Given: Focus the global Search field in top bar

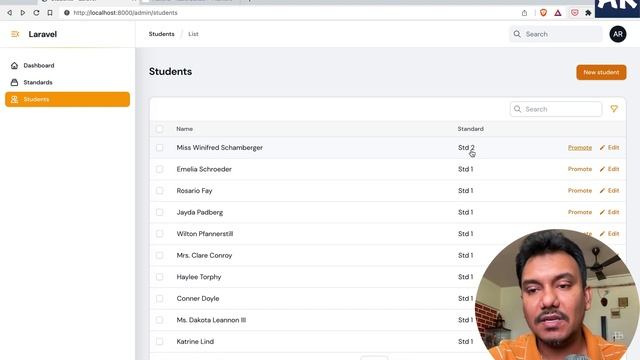Looking at the screenshot, I should [556, 34].
